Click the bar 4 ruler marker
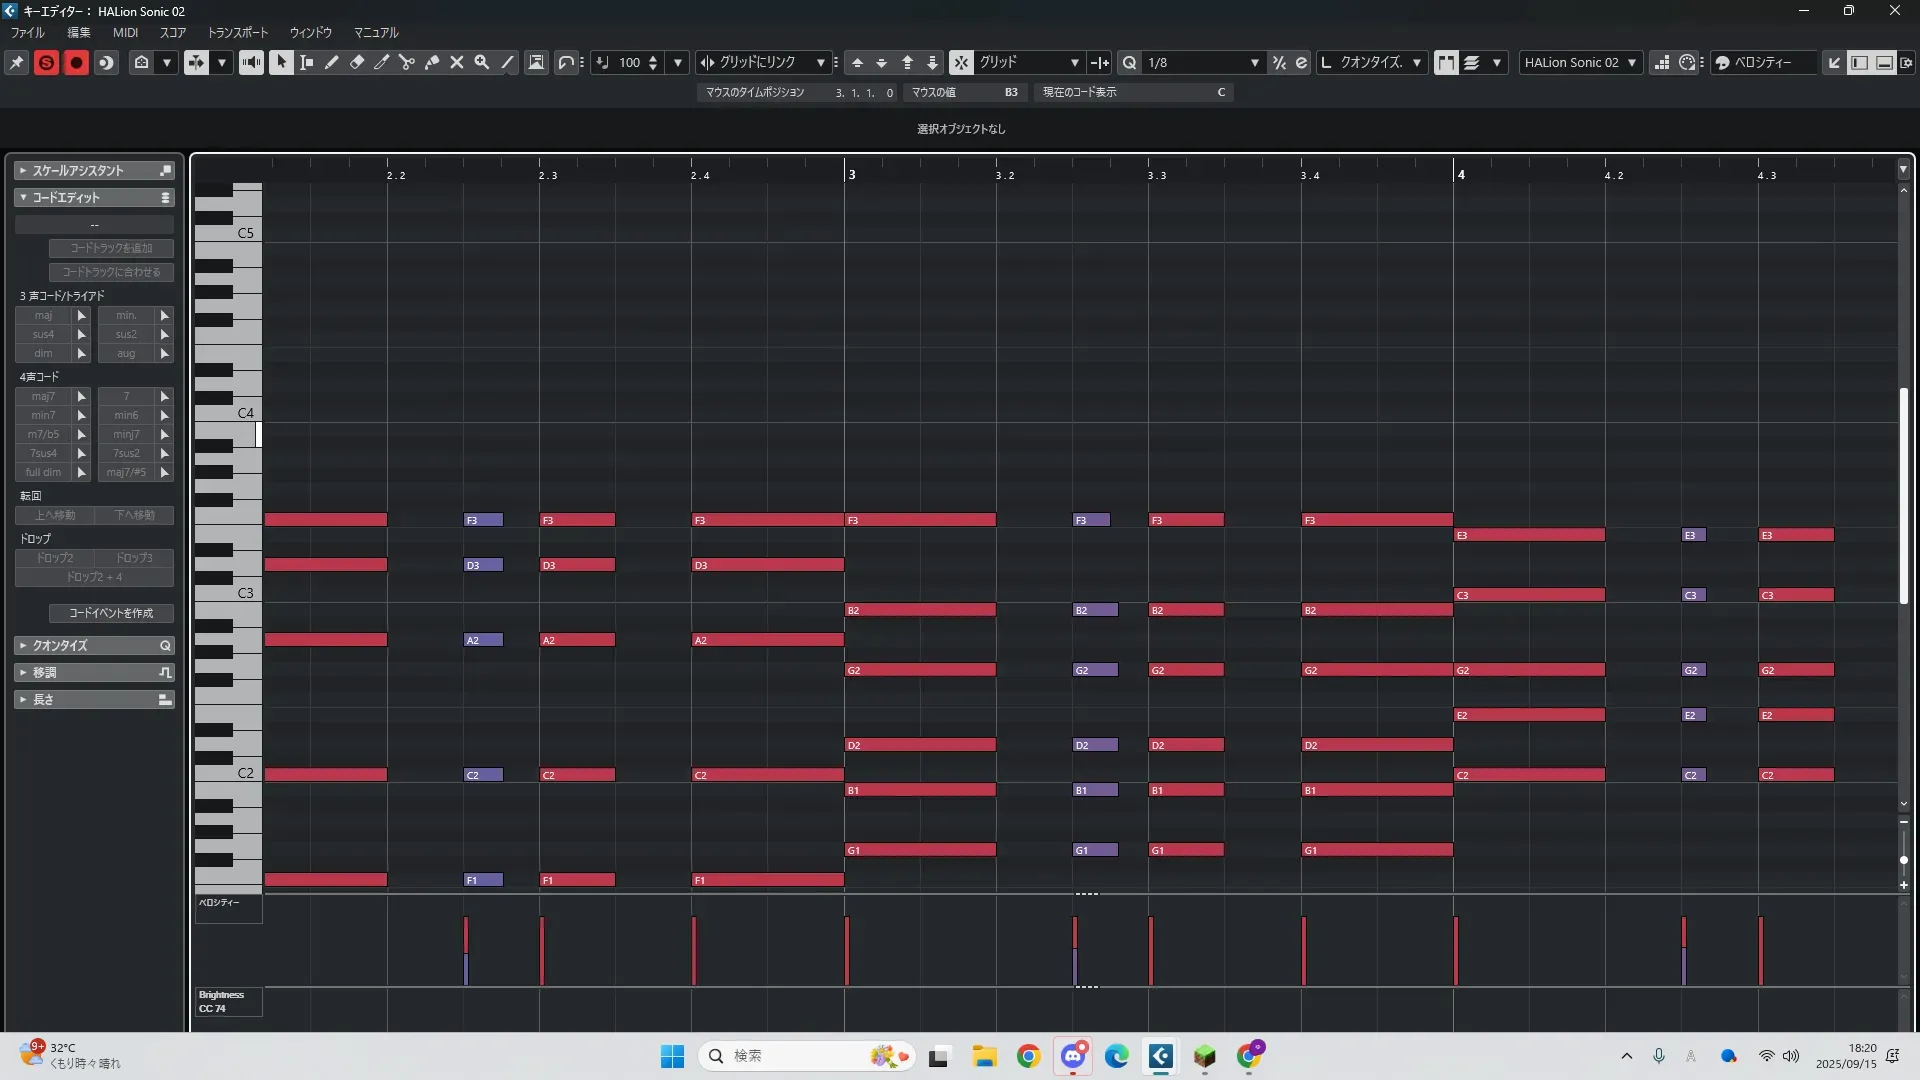This screenshot has width=1920, height=1080. coord(1460,174)
